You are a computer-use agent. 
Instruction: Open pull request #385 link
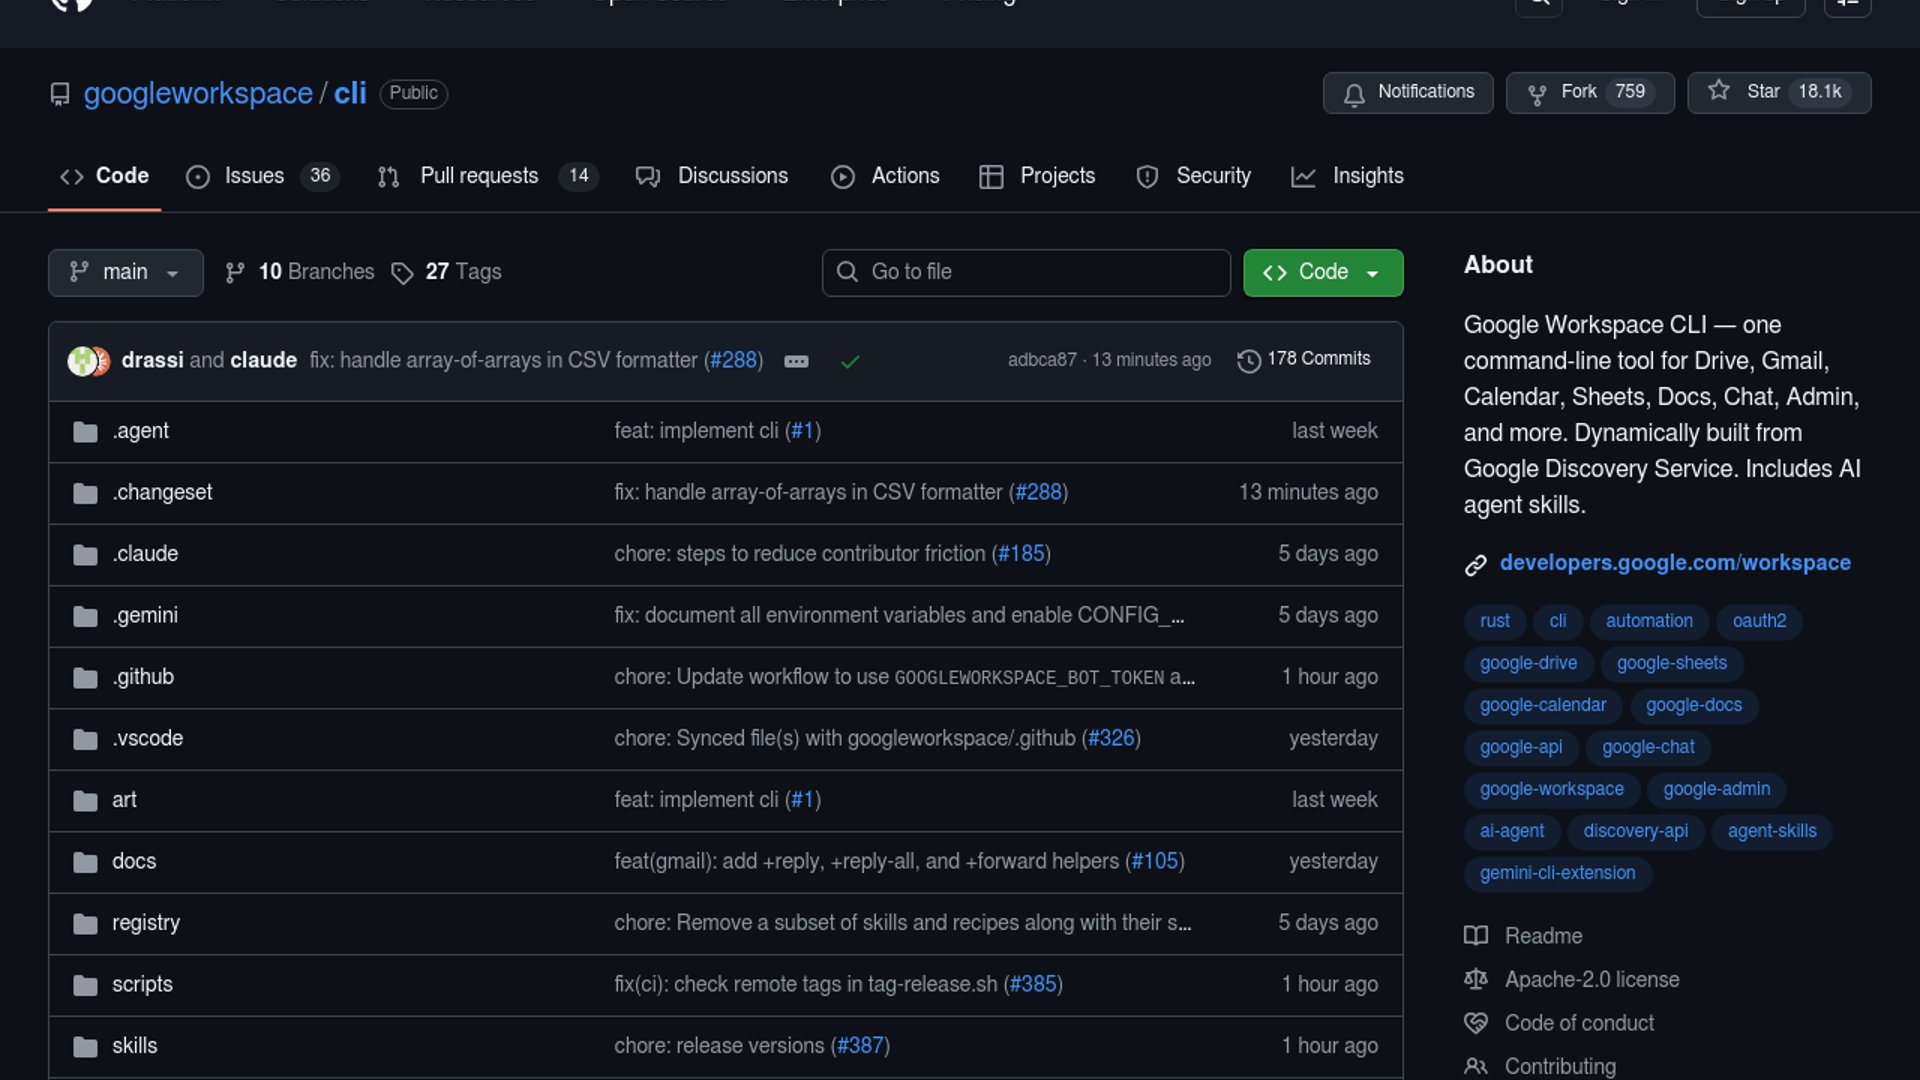point(1033,985)
